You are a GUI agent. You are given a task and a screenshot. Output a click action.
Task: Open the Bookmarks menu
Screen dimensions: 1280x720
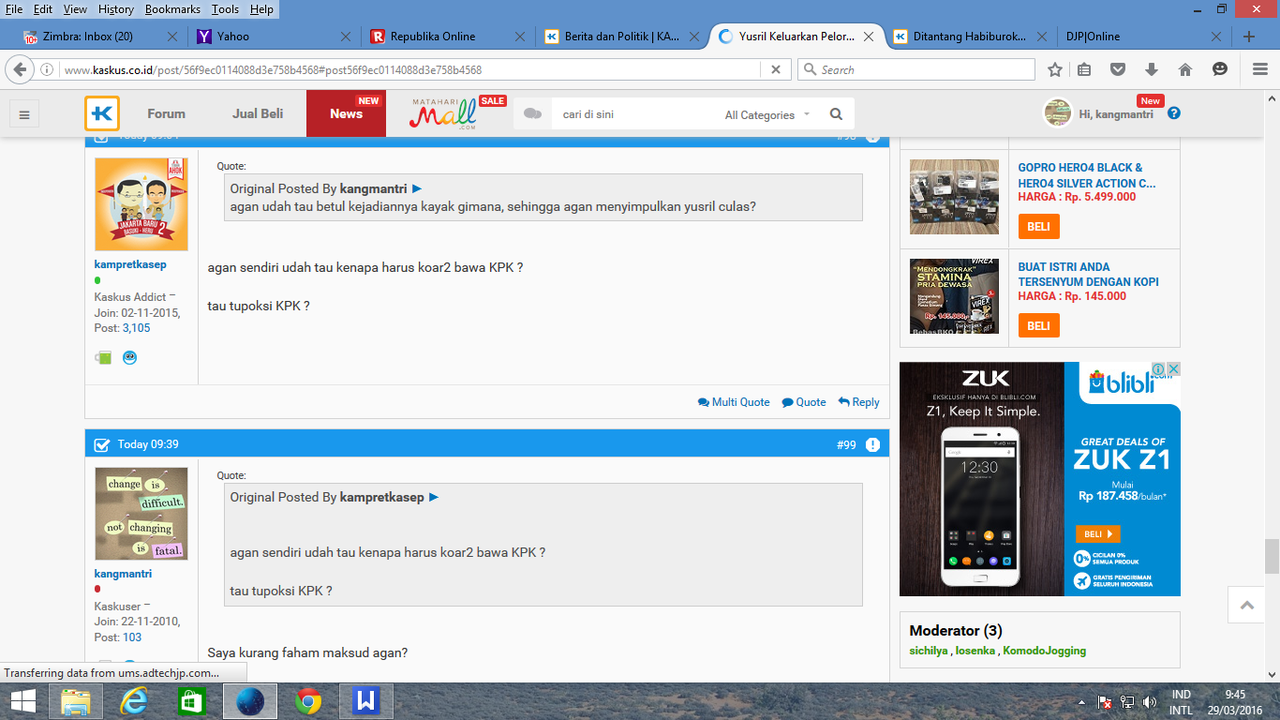click(173, 9)
